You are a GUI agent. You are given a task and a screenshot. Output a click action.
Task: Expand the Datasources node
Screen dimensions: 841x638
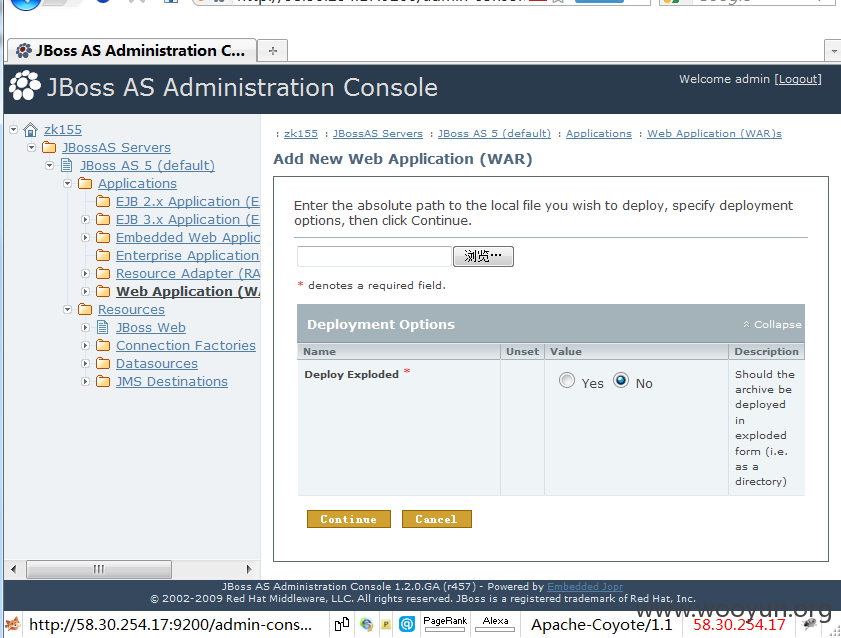85,363
